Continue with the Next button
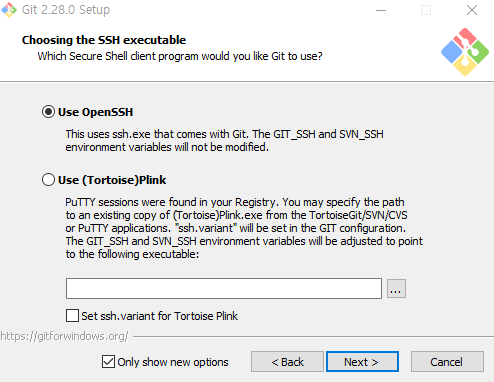Screen dimensions: 494x382 (362, 362)
